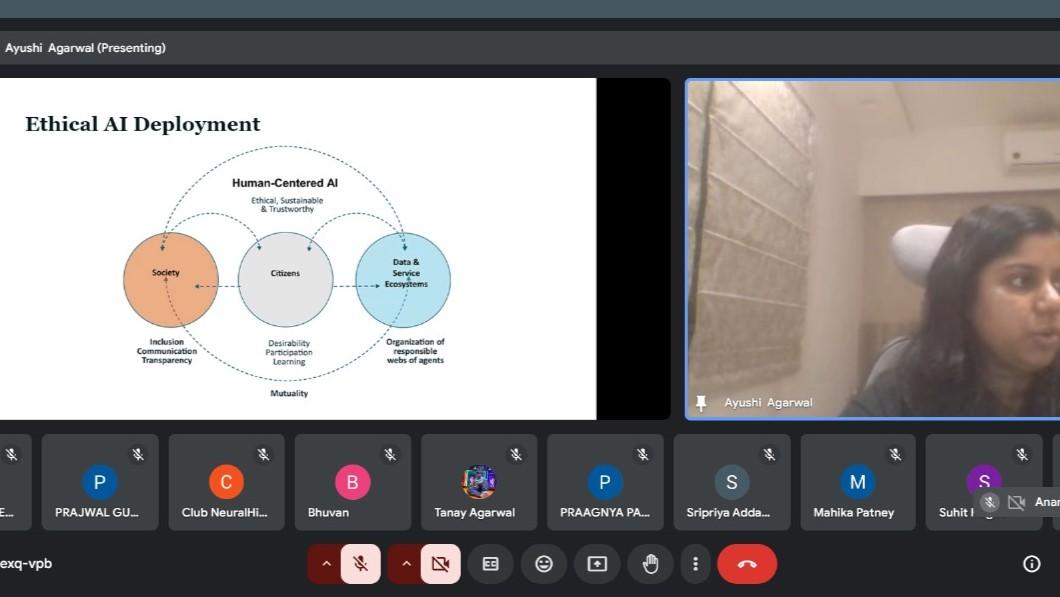The height and width of the screenshot is (597, 1060).
Task: Unmute your microphone
Action: [x=361, y=563]
